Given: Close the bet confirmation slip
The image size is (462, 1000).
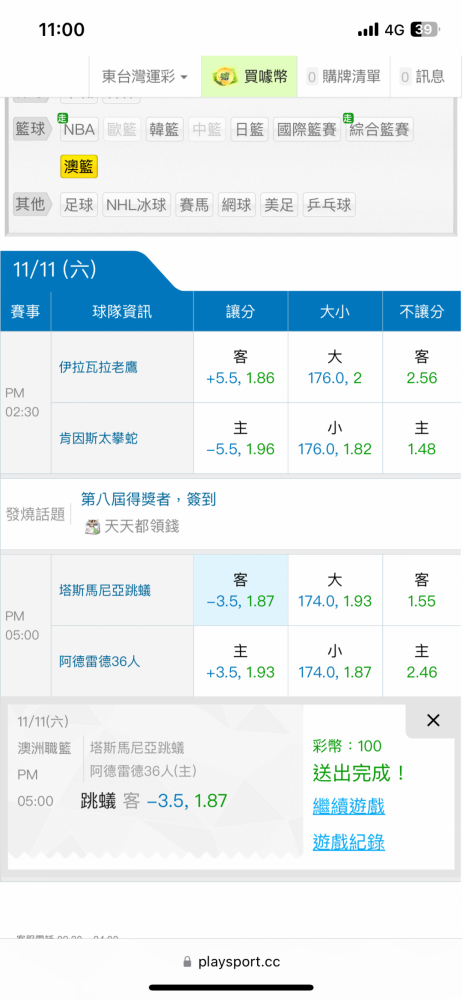Looking at the screenshot, I should click(x=433, y=721).
